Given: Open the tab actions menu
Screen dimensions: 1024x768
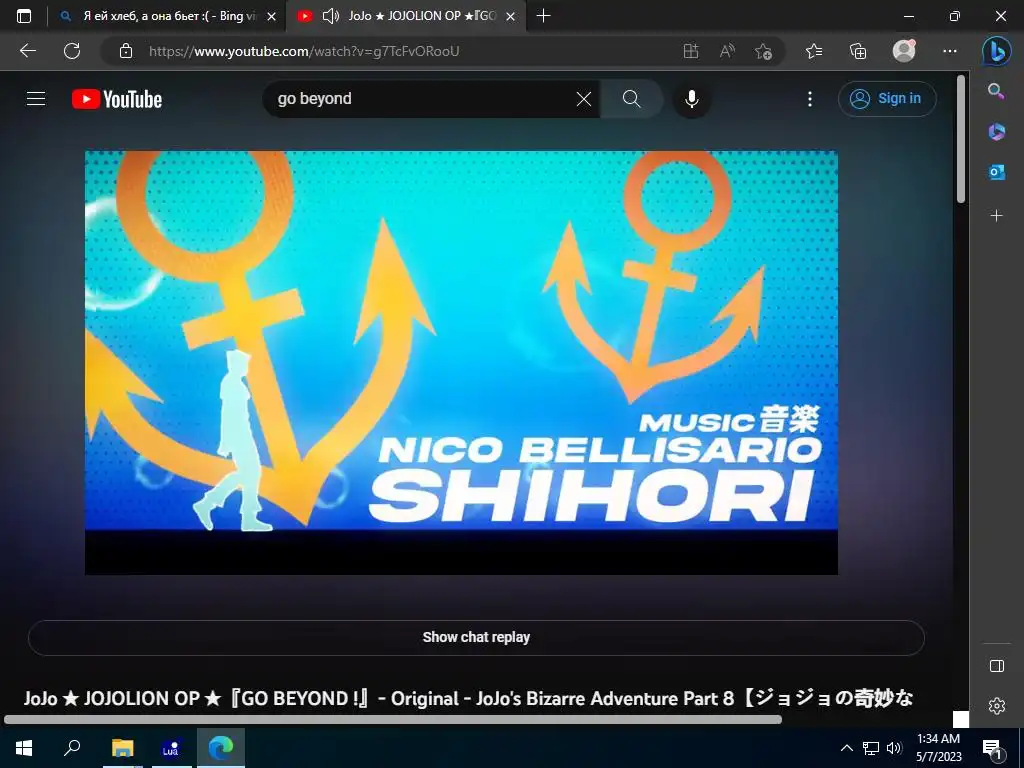Looking at the screenshot, I should [24, 16].
